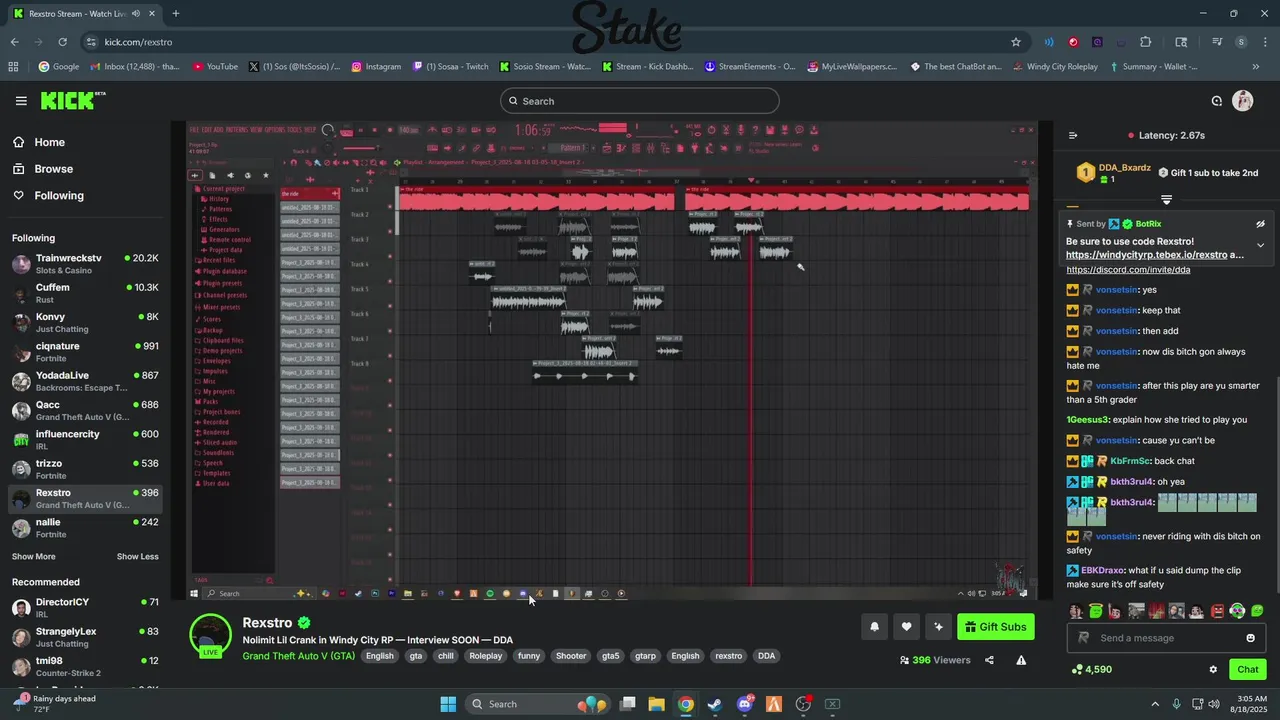The image size is (1280, 720).
Task: Click Show Less under the Following list
Action: (x=137, y=557)
